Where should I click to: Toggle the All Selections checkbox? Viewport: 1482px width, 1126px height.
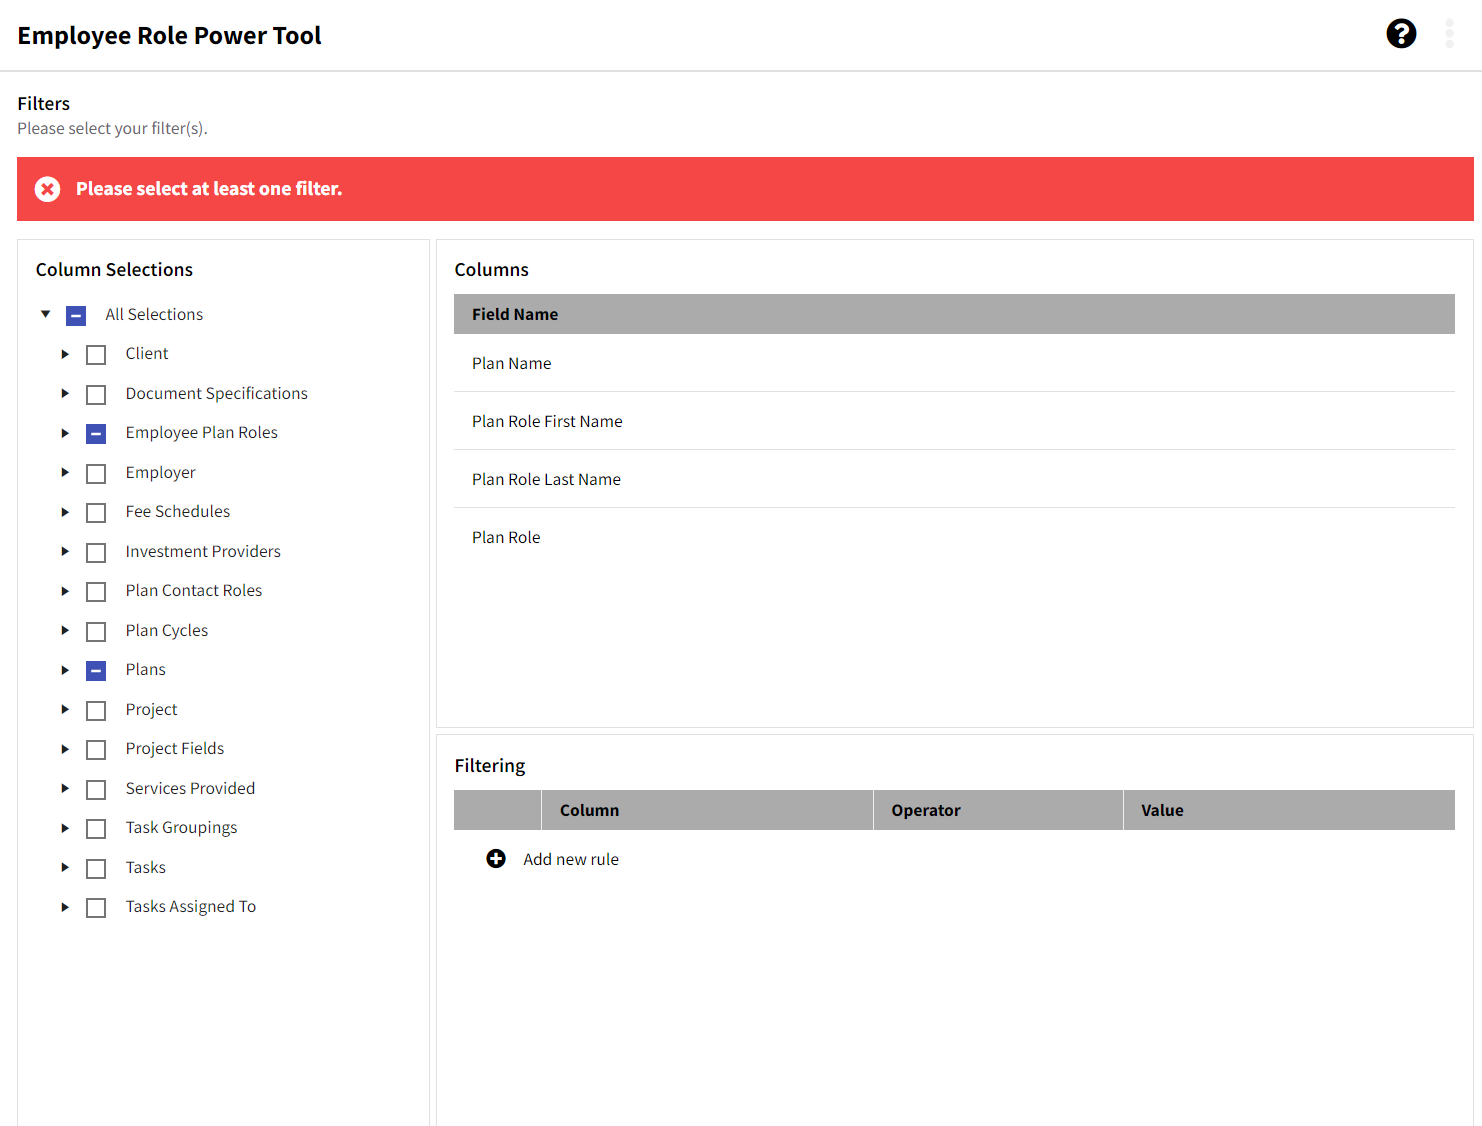point(76,316)
